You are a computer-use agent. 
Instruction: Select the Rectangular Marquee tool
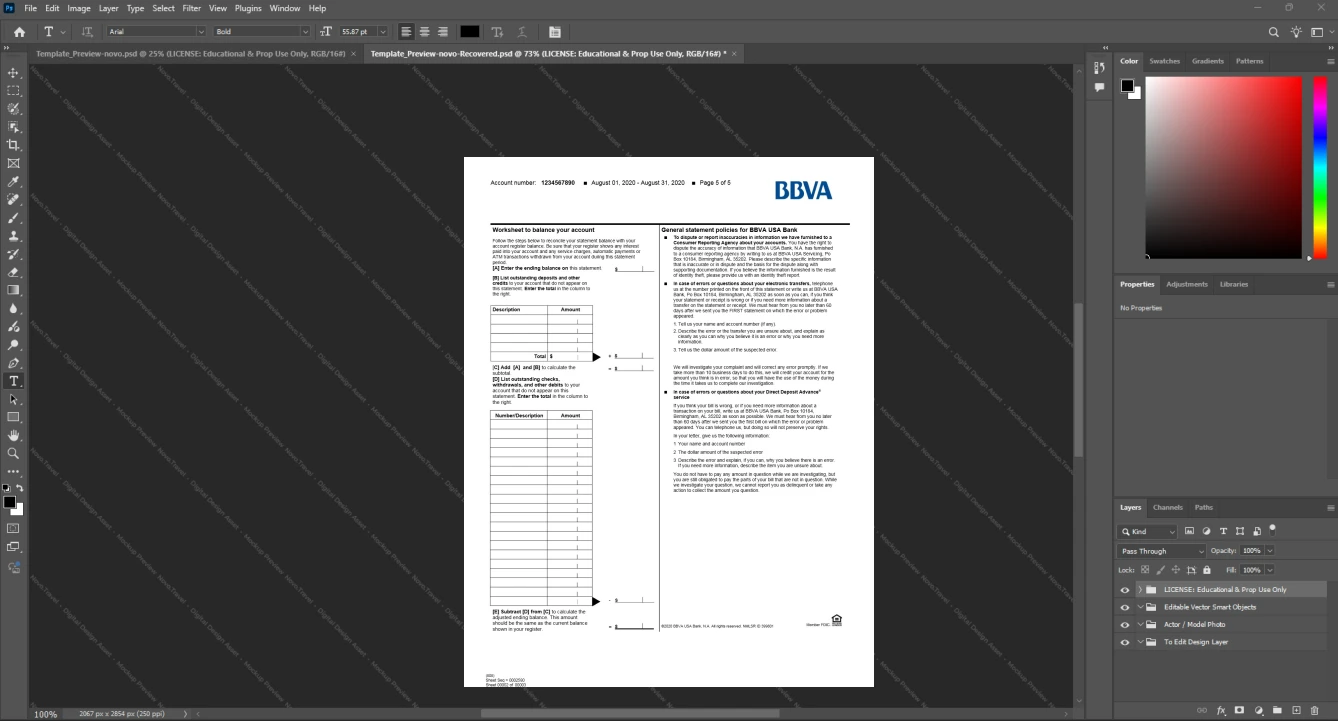pyautogui.click(x=14, y=91)
